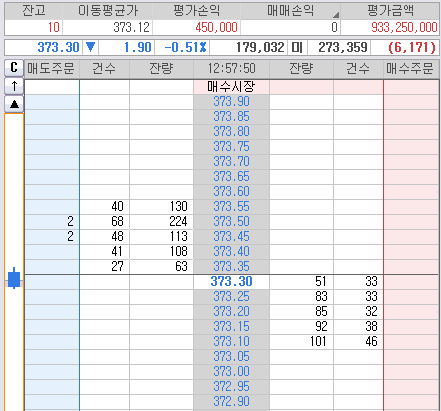Click price 373.15 in the ladder
The height and width of the screenshot is (411, 441).
coord(231,327)
